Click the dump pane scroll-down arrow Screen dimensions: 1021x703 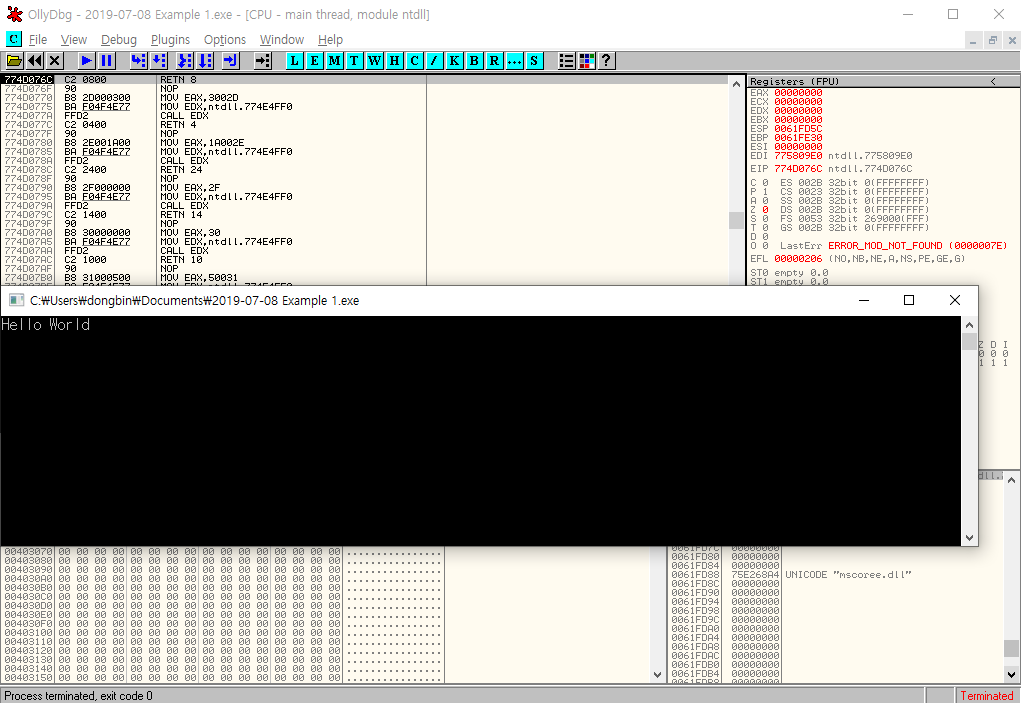[x=657, y=674]
